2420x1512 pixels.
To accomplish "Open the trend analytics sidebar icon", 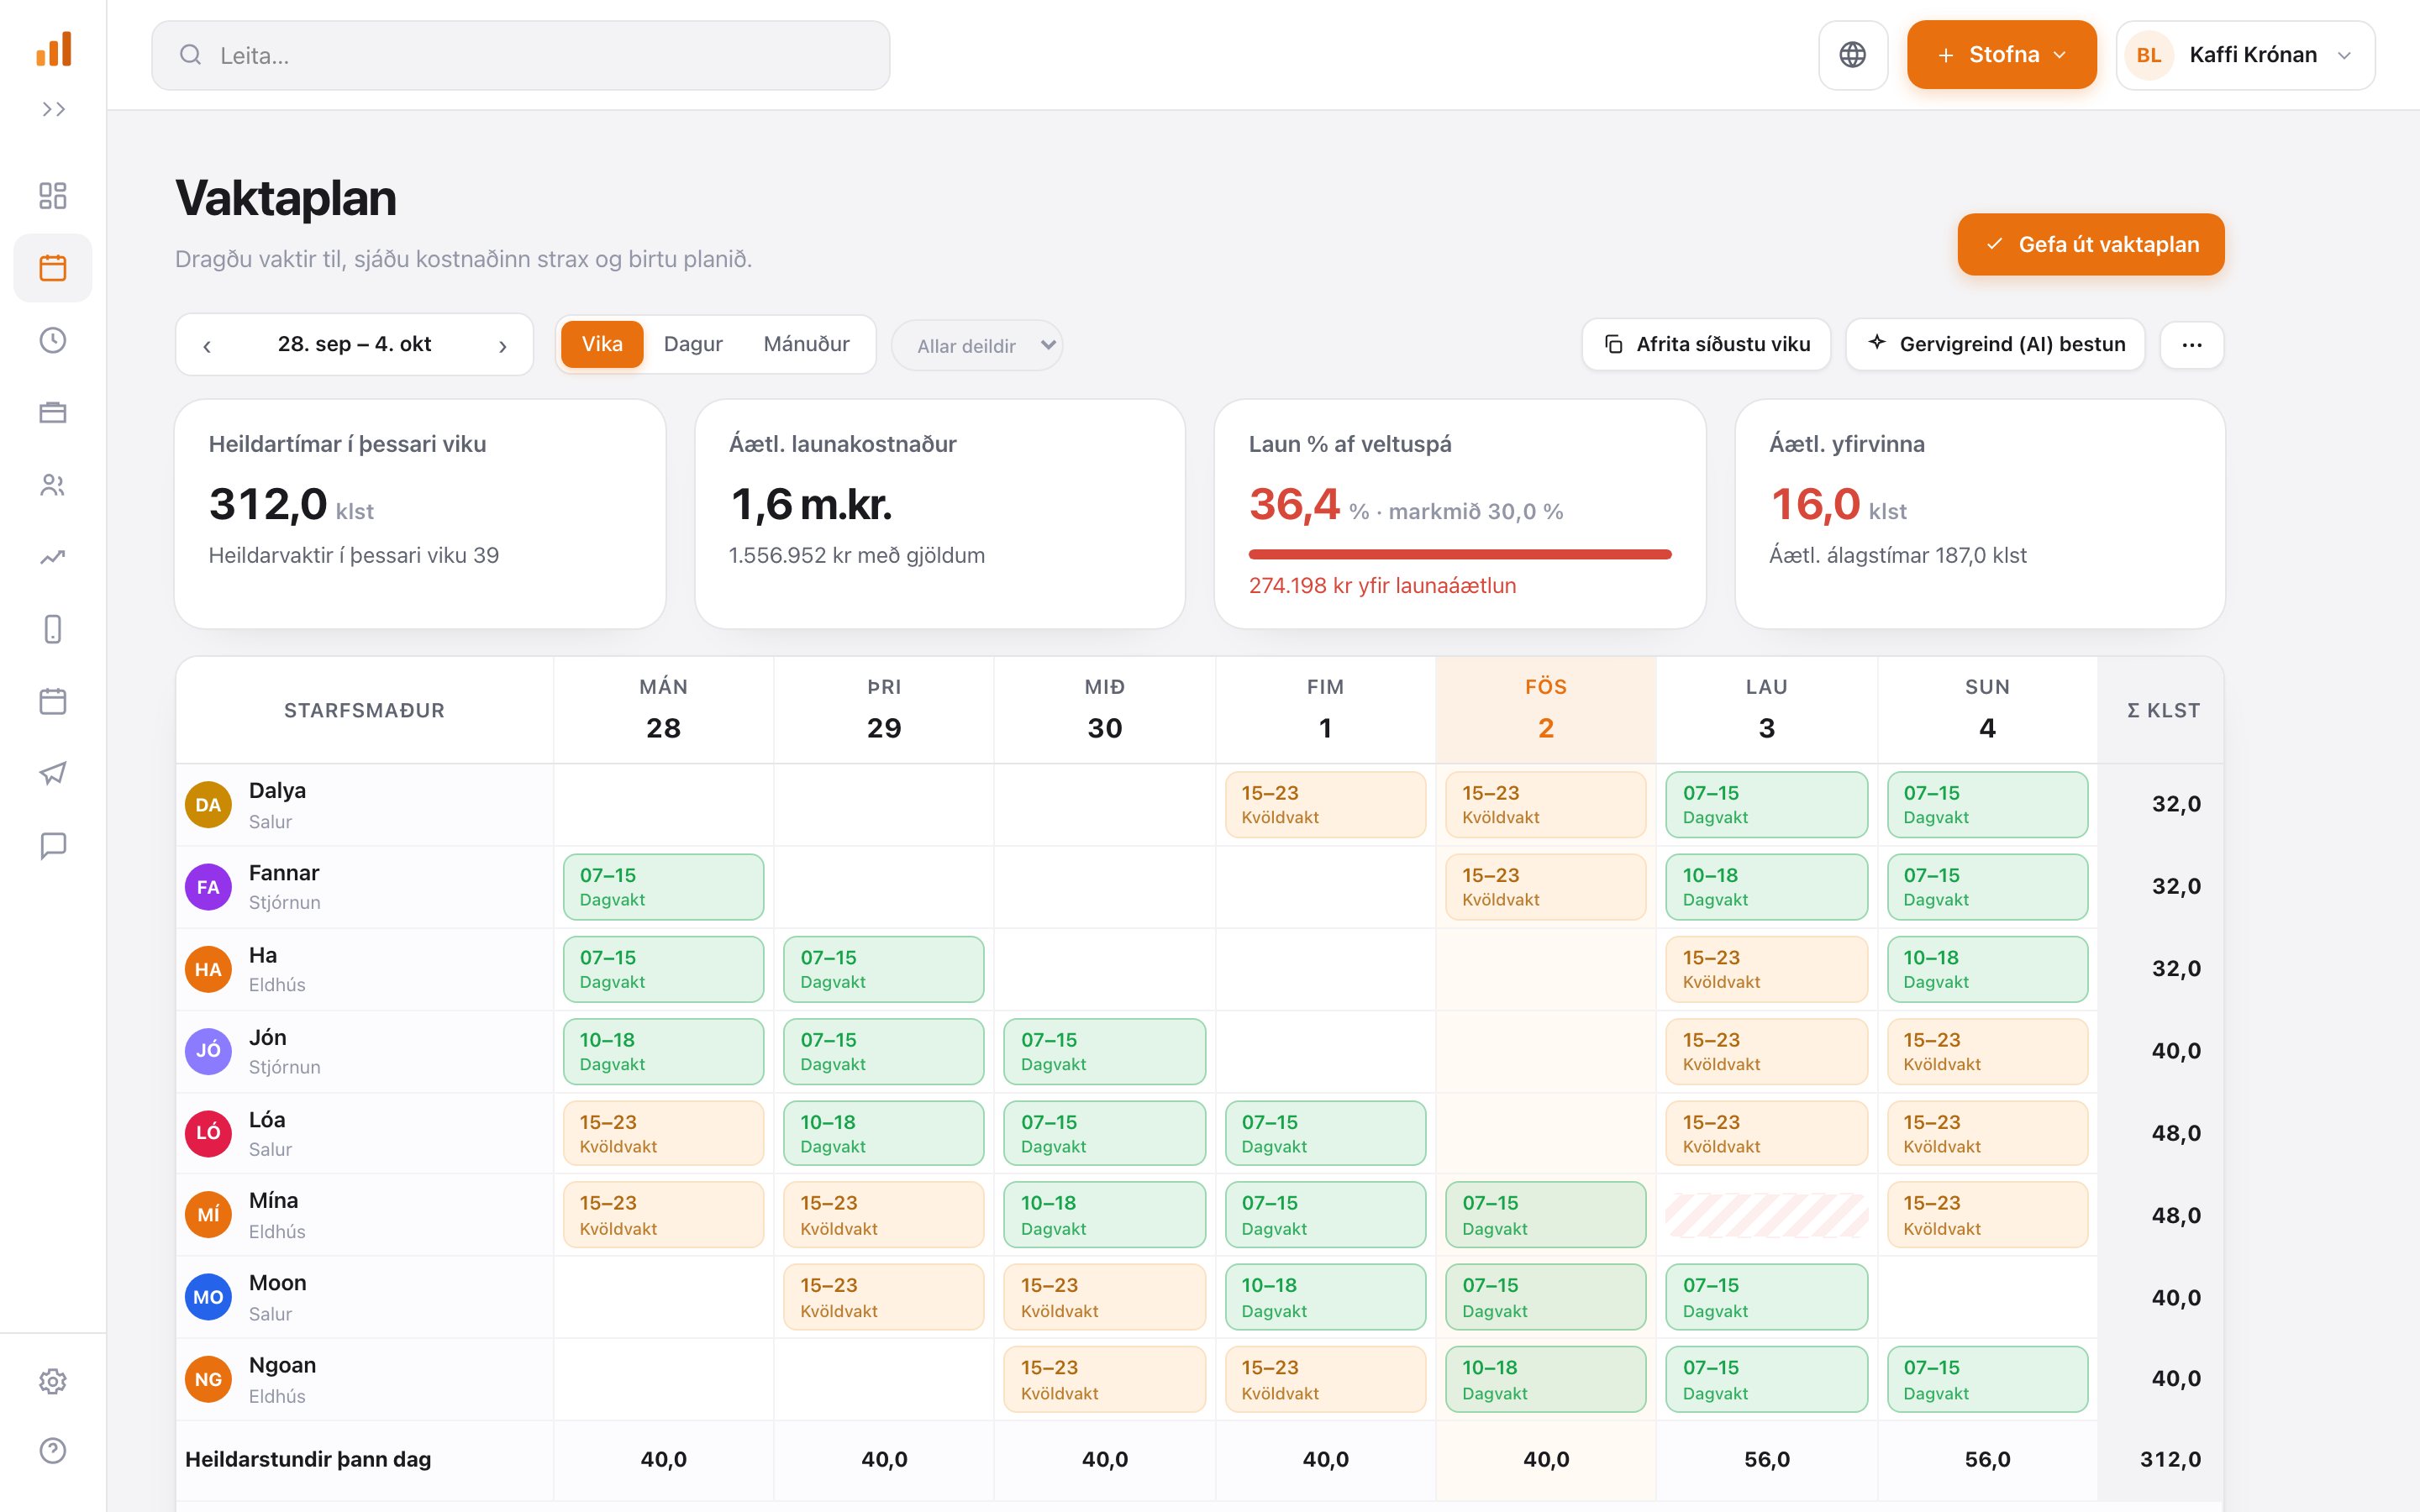I will 53,557.
